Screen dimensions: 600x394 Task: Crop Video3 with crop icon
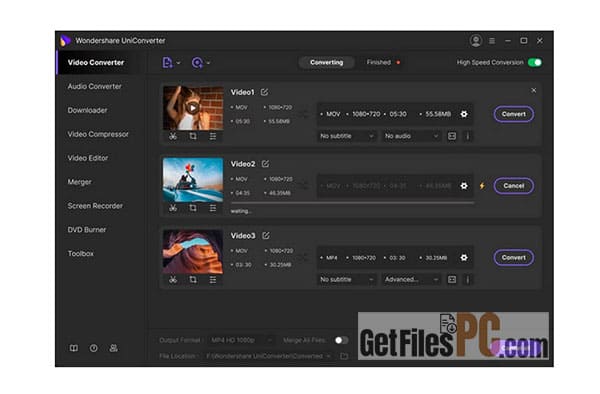tap(193, 280)
